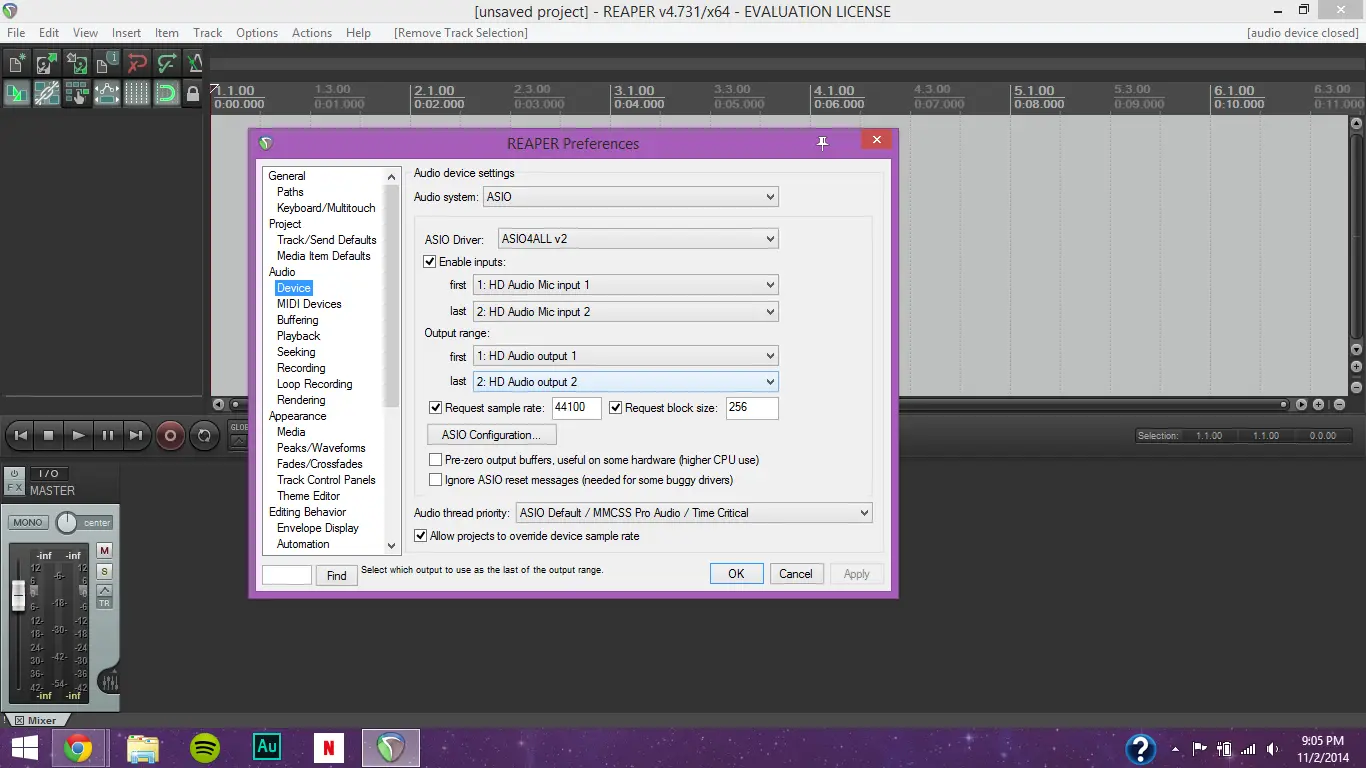This screenshot has width=1366, height=768.
Task: Toggle grid lines toolbar icon
Action: pos(136,93)
